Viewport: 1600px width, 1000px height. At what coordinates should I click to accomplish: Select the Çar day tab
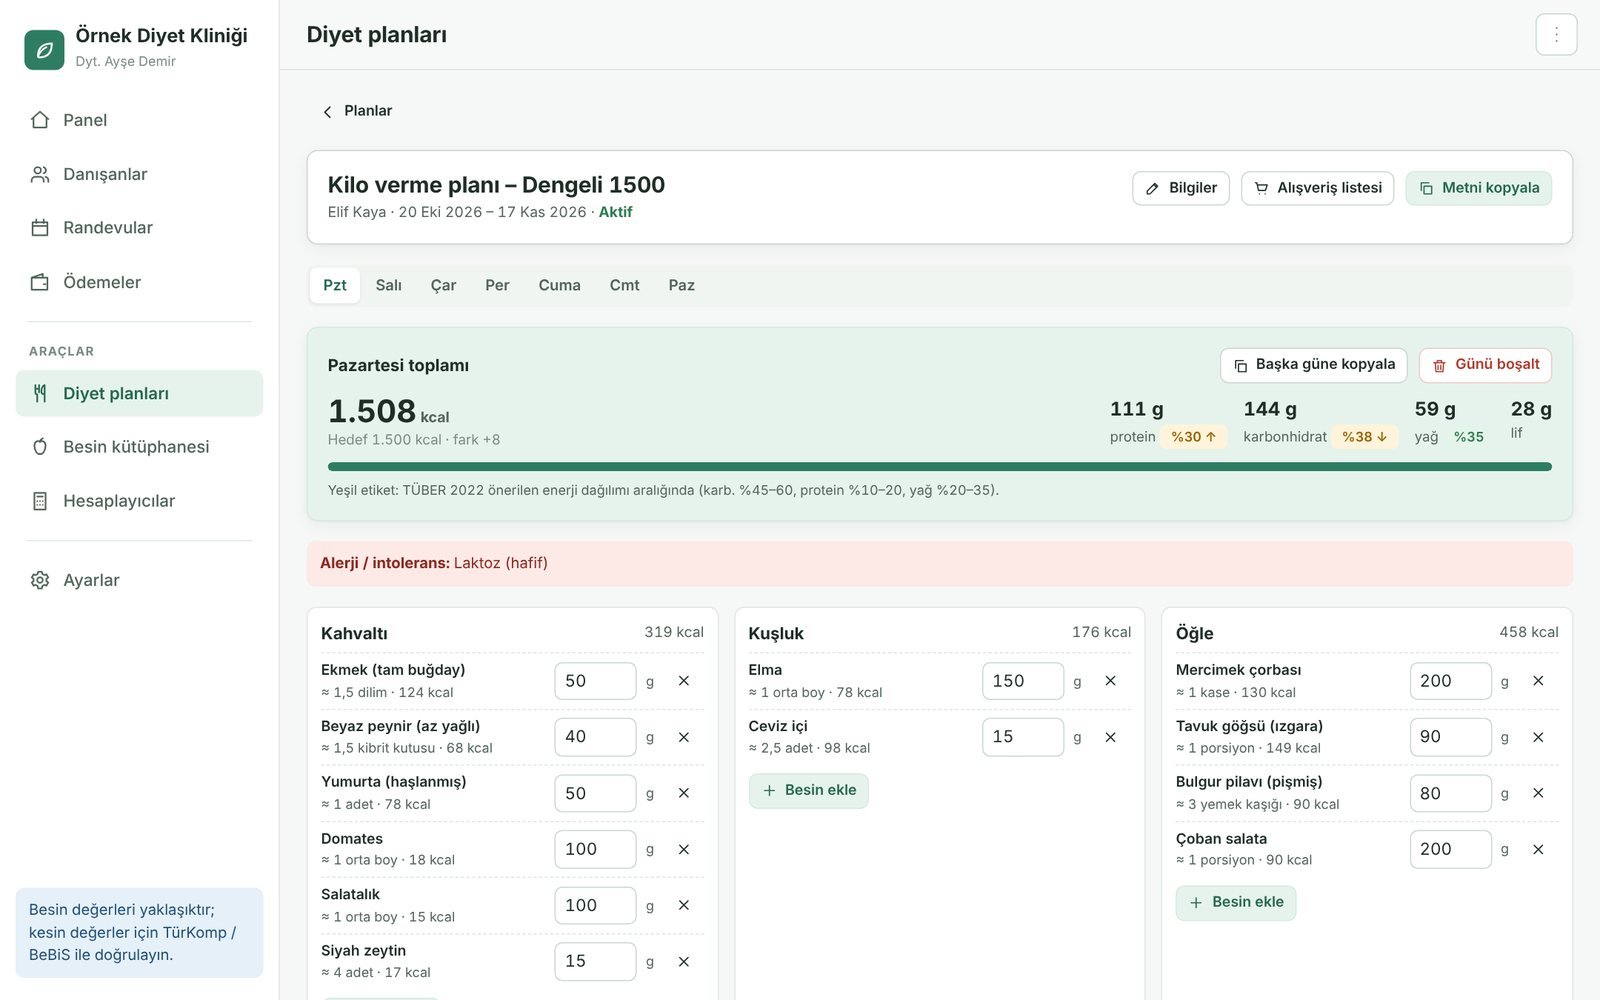click(443, 285)
